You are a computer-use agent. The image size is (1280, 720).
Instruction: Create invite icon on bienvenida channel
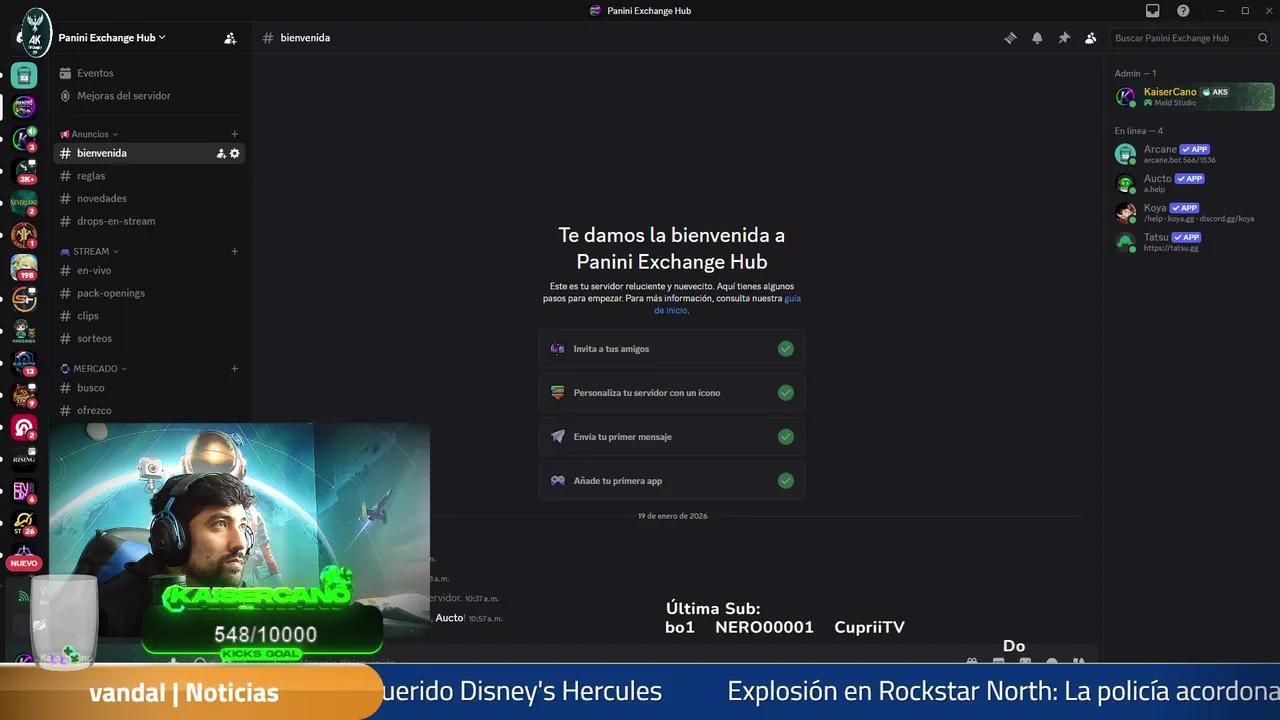pyautogui.click(x=221, y=153)
